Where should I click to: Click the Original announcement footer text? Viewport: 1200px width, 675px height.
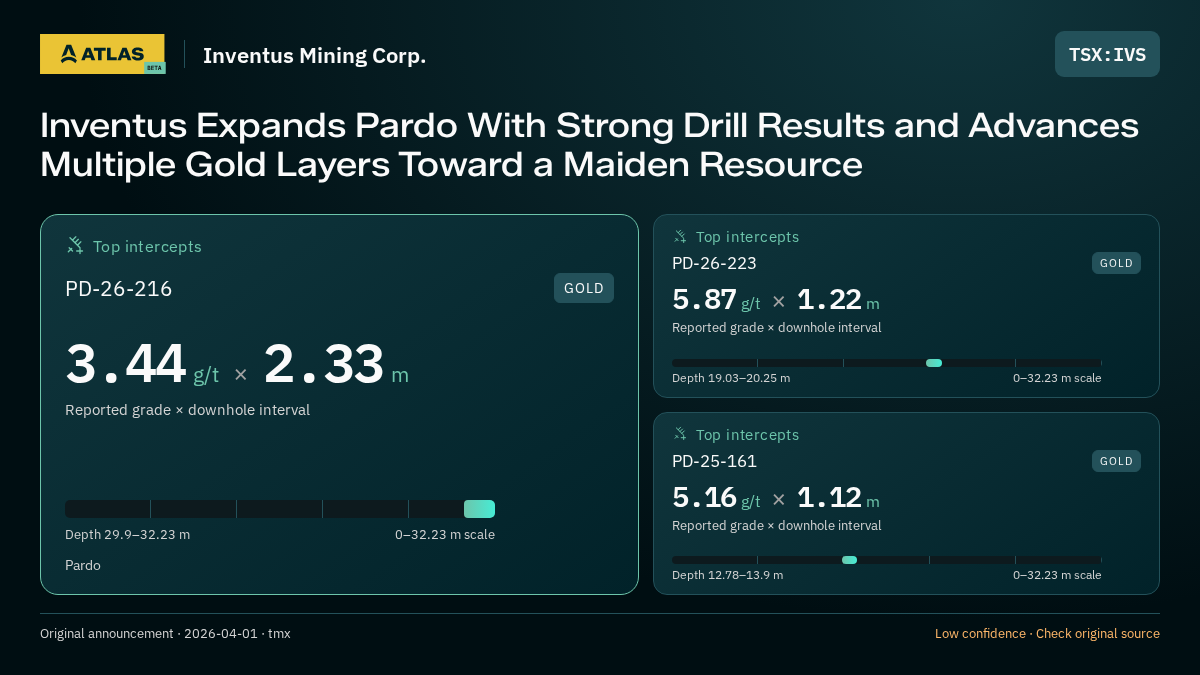(x=165, y=634)
